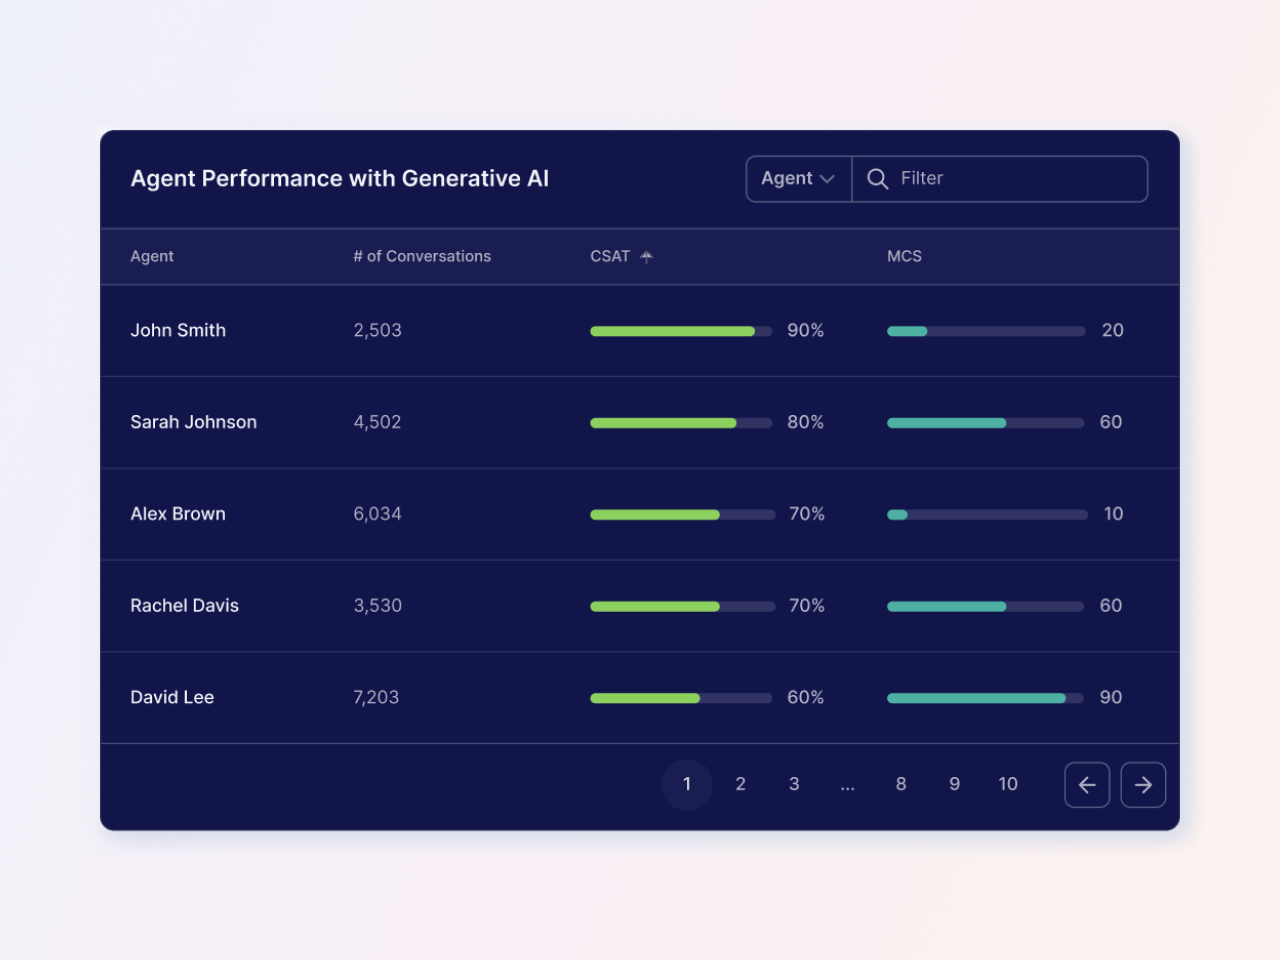Click conversation count 7,203

[x=376, y=698]
